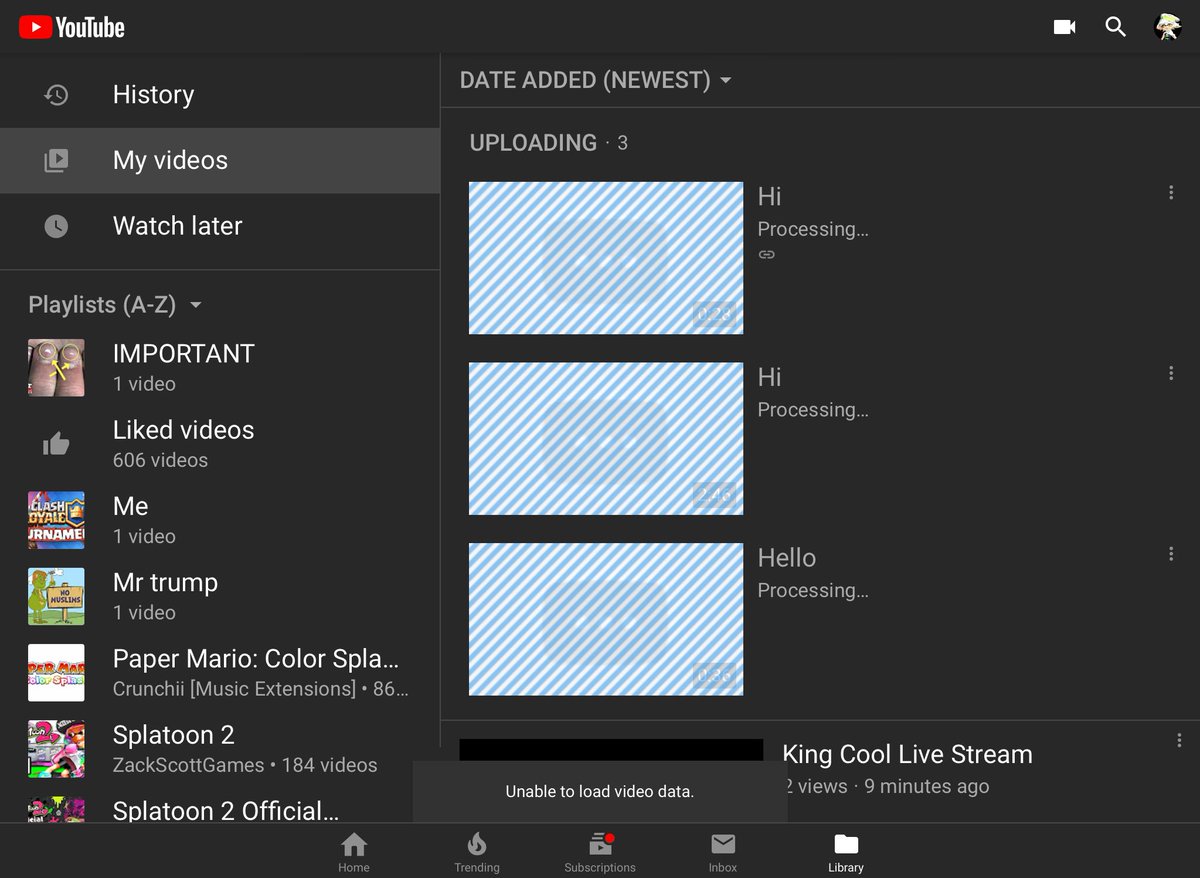Open the account avatar menu
1200x878 pixels.
(1168, 27)
